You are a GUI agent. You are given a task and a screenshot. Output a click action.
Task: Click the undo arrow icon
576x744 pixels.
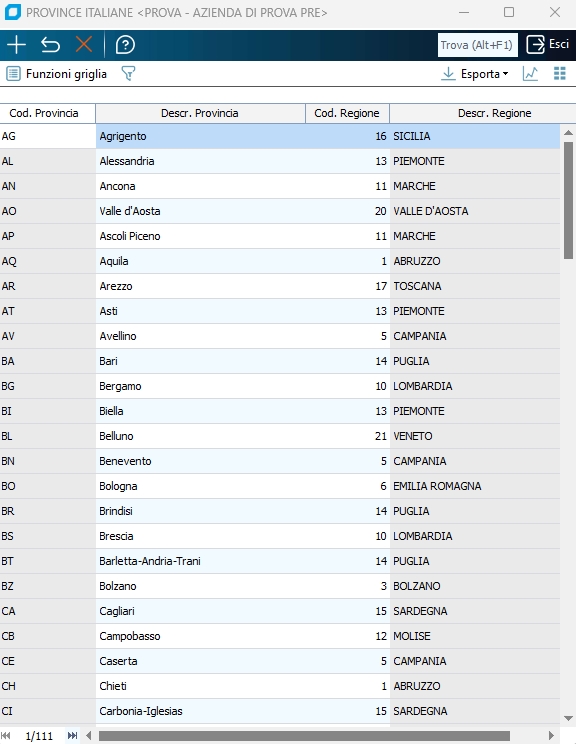pyautogui.click(x=50, y=45)
